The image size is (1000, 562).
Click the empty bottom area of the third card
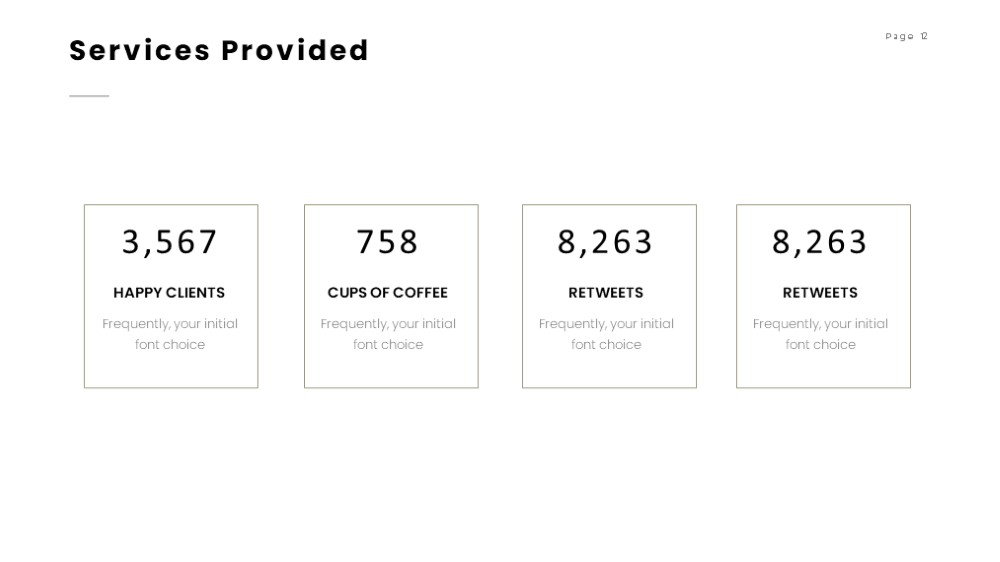coord(609,370)
